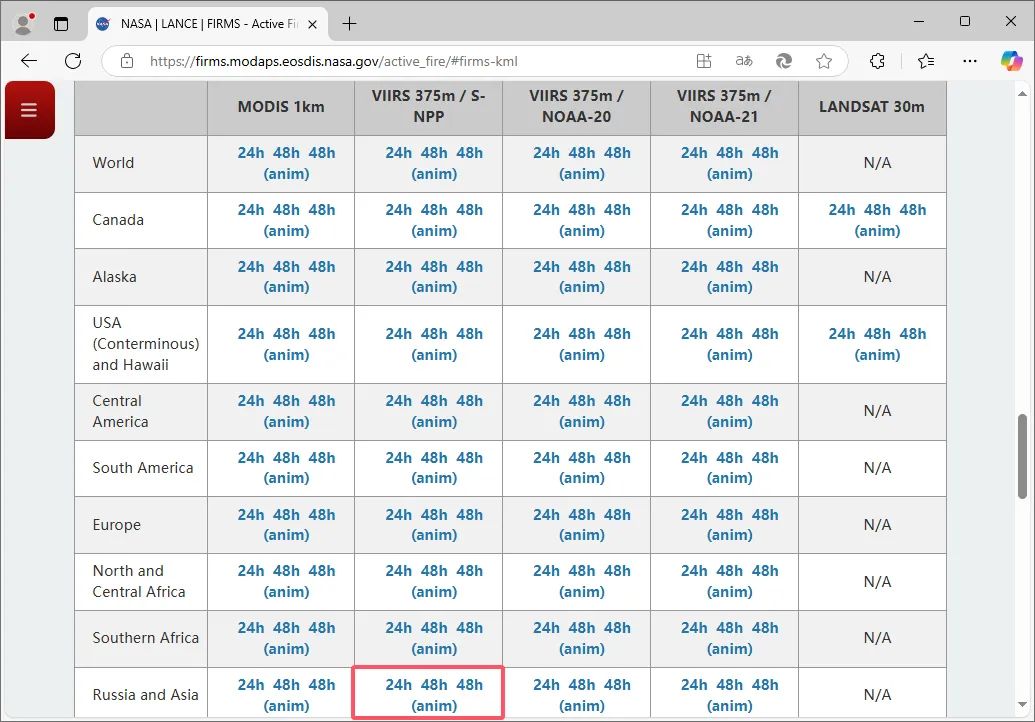This screenshot has height=722, width=1035.
Task: Launch Copilot from the toolbar
Action: (x=1011, y=61)
